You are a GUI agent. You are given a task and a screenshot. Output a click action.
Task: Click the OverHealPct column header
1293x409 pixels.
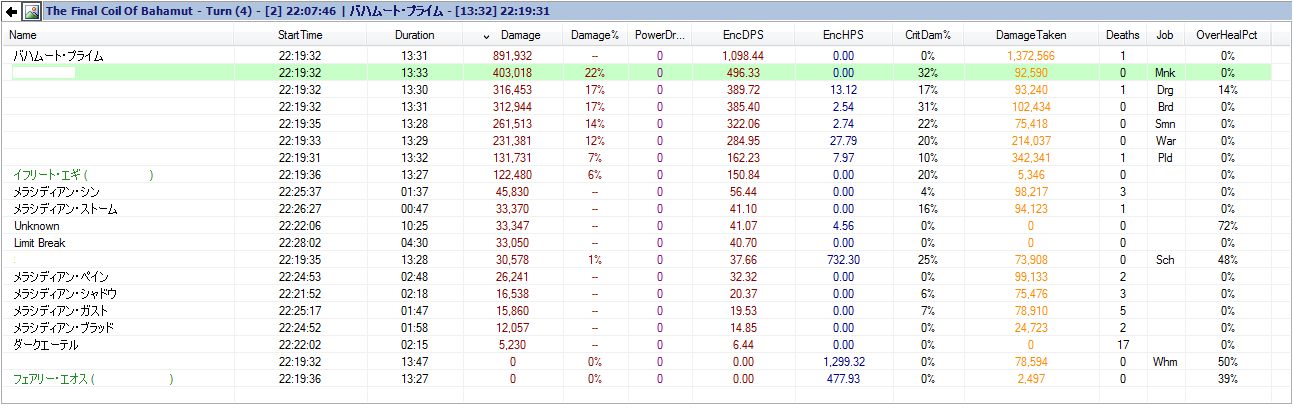(x=1227, y=35)
